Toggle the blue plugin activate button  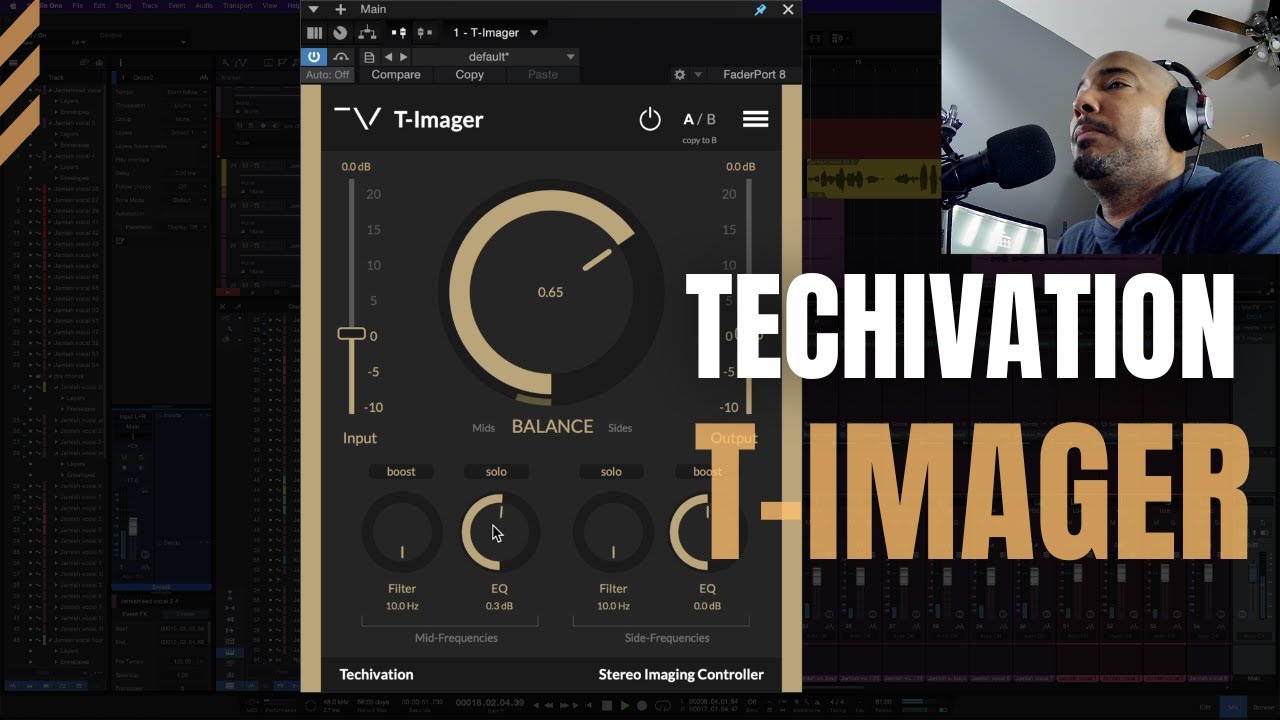click(314, 57)
